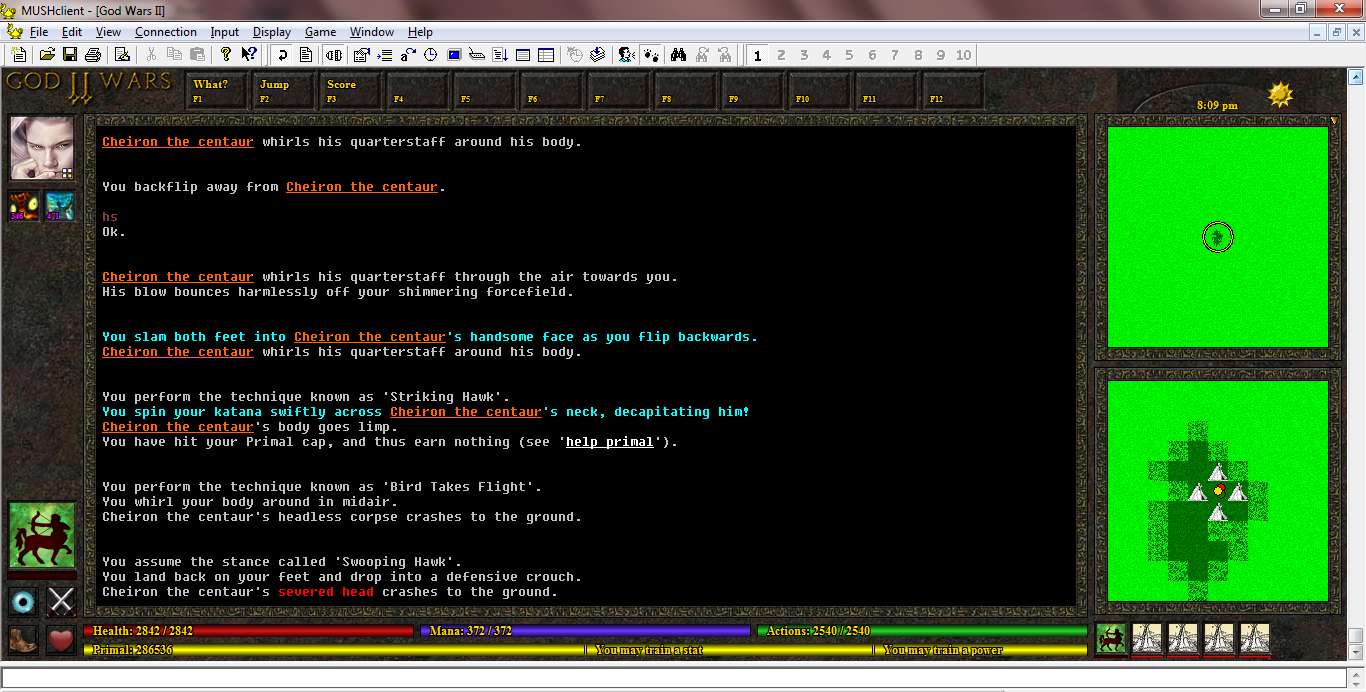The width and height of the screenshot is (1366, 692).
Task: Click the player character portrait
Action: 42,148
